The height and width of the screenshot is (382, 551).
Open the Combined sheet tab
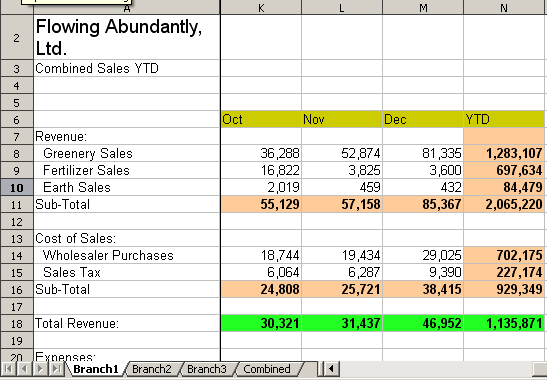[267, 369]
